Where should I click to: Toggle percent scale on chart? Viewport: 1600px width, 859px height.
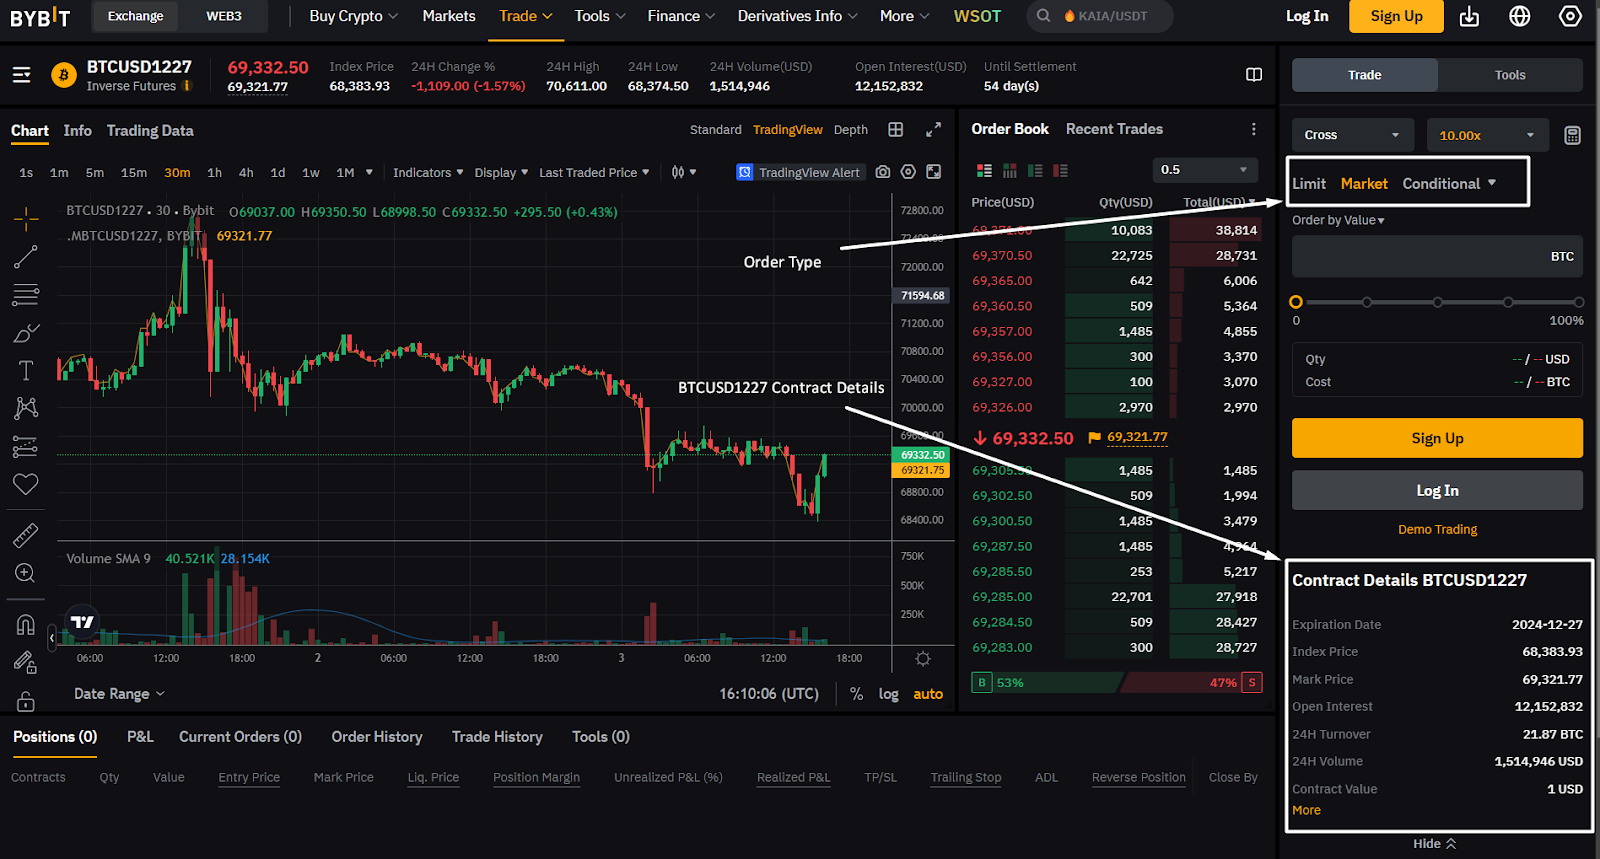tap(857, 694)
